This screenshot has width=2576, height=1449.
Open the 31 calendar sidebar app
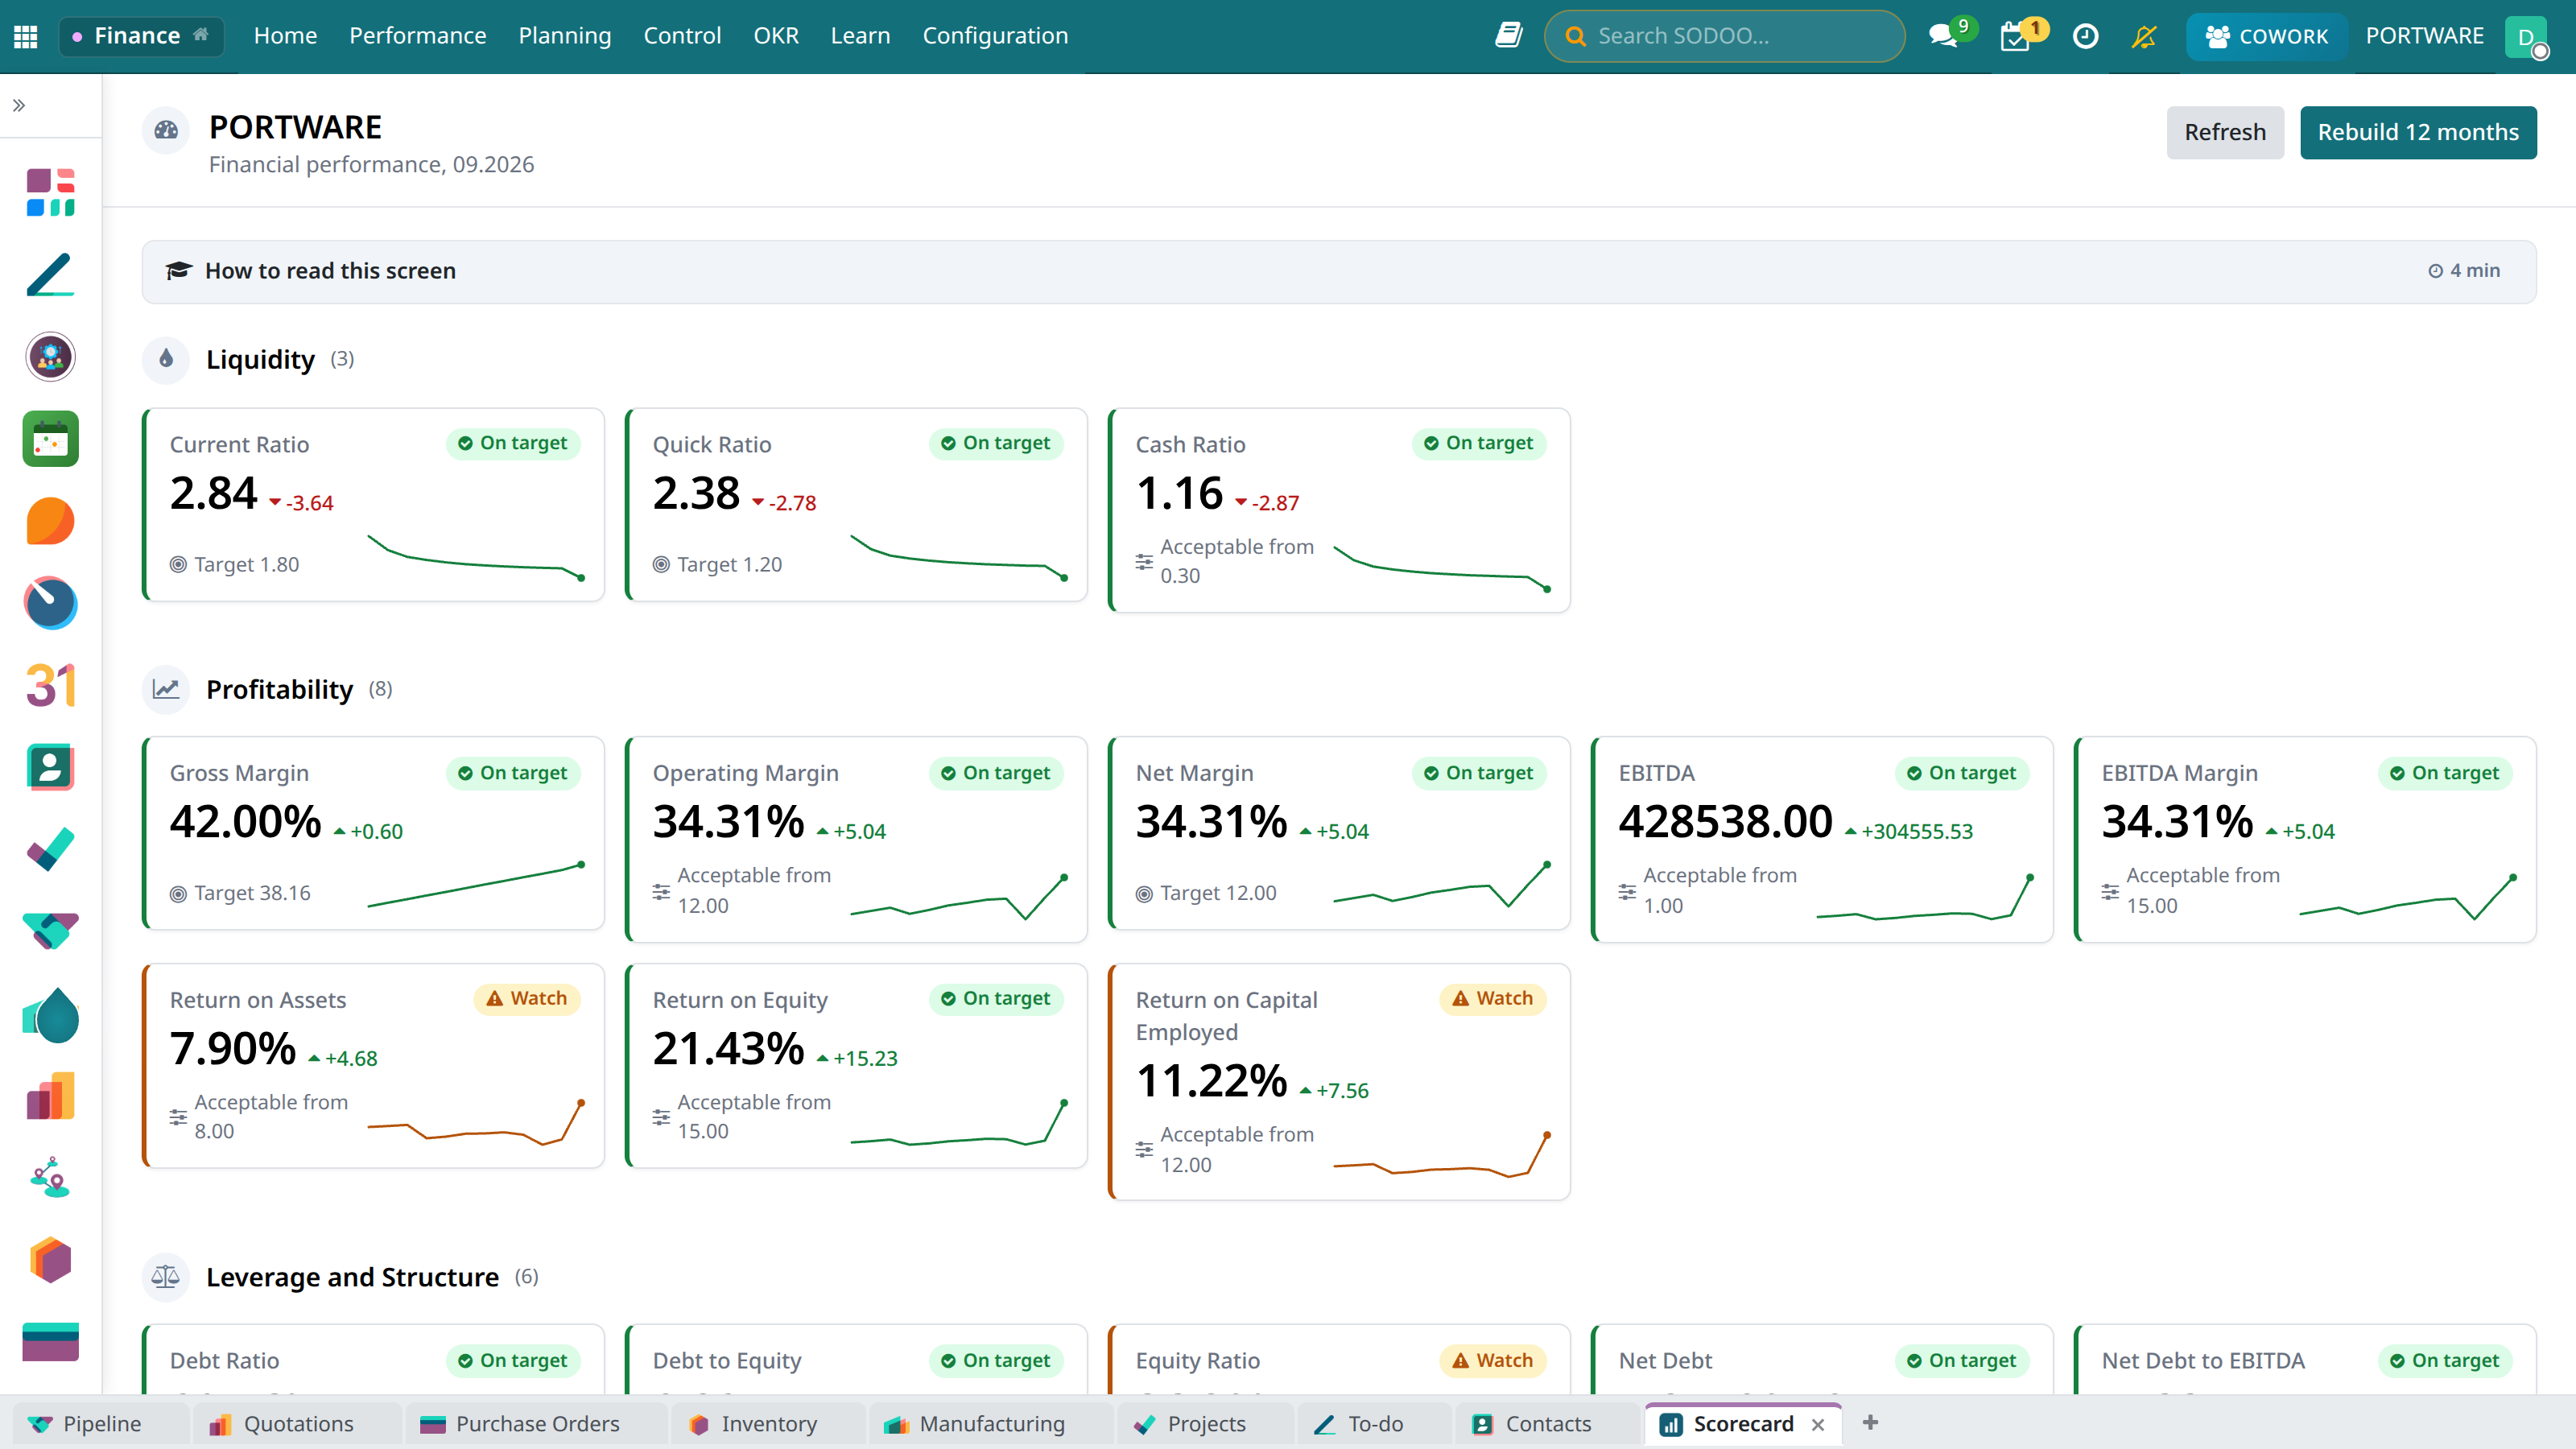(x=50, y=685)
